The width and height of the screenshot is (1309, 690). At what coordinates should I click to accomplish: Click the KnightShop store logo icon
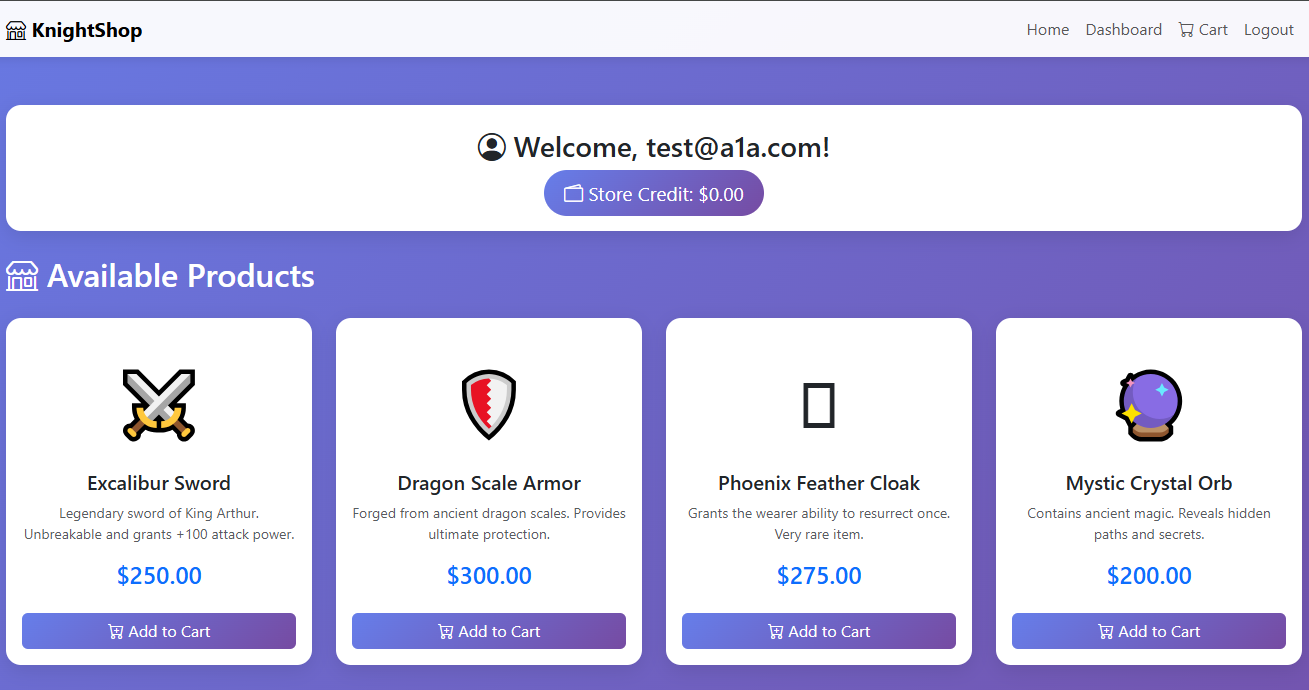pyautogui.click(x=16, y=31)
